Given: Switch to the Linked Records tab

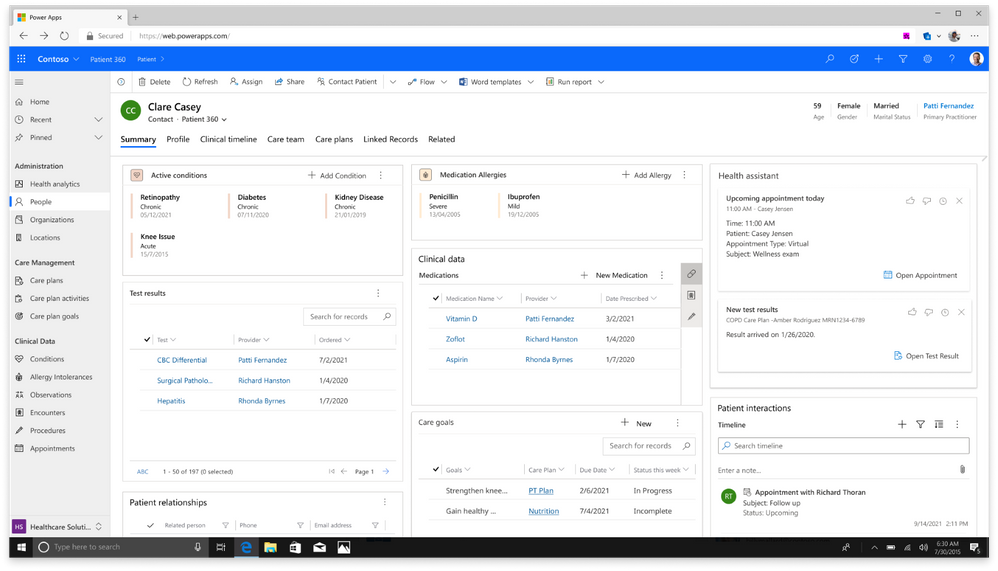Looking at the screenshot, I should 390,139.
